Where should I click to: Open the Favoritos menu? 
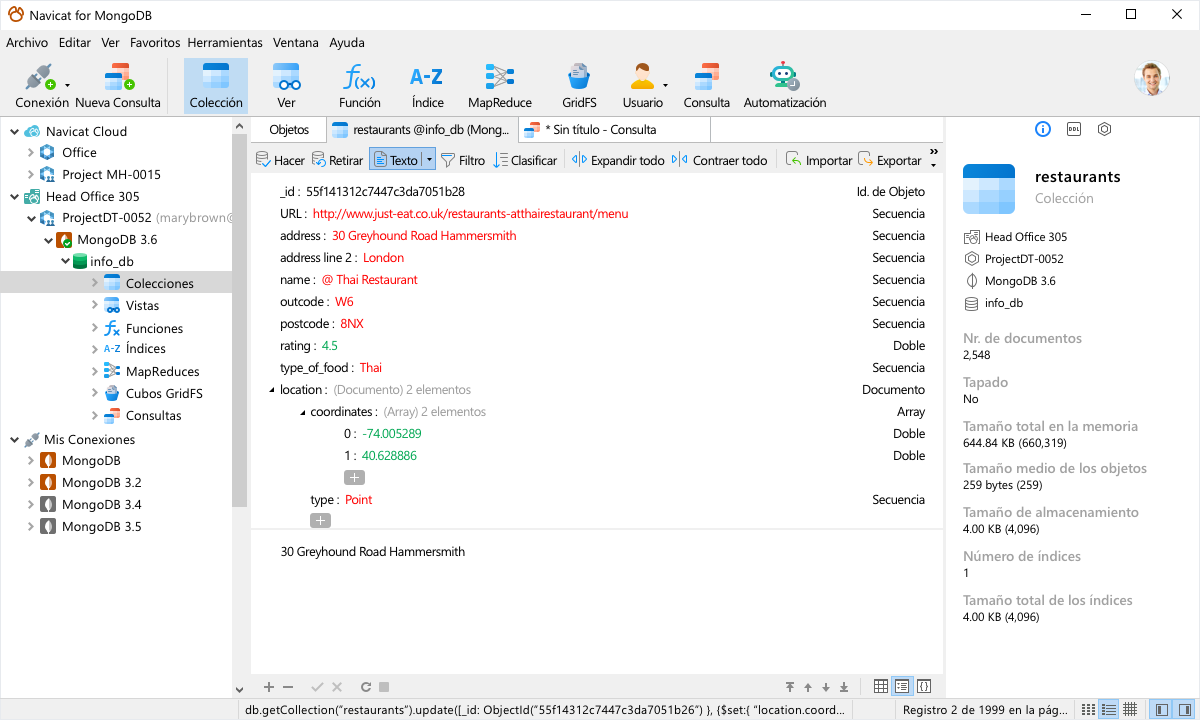click(155, 43)
